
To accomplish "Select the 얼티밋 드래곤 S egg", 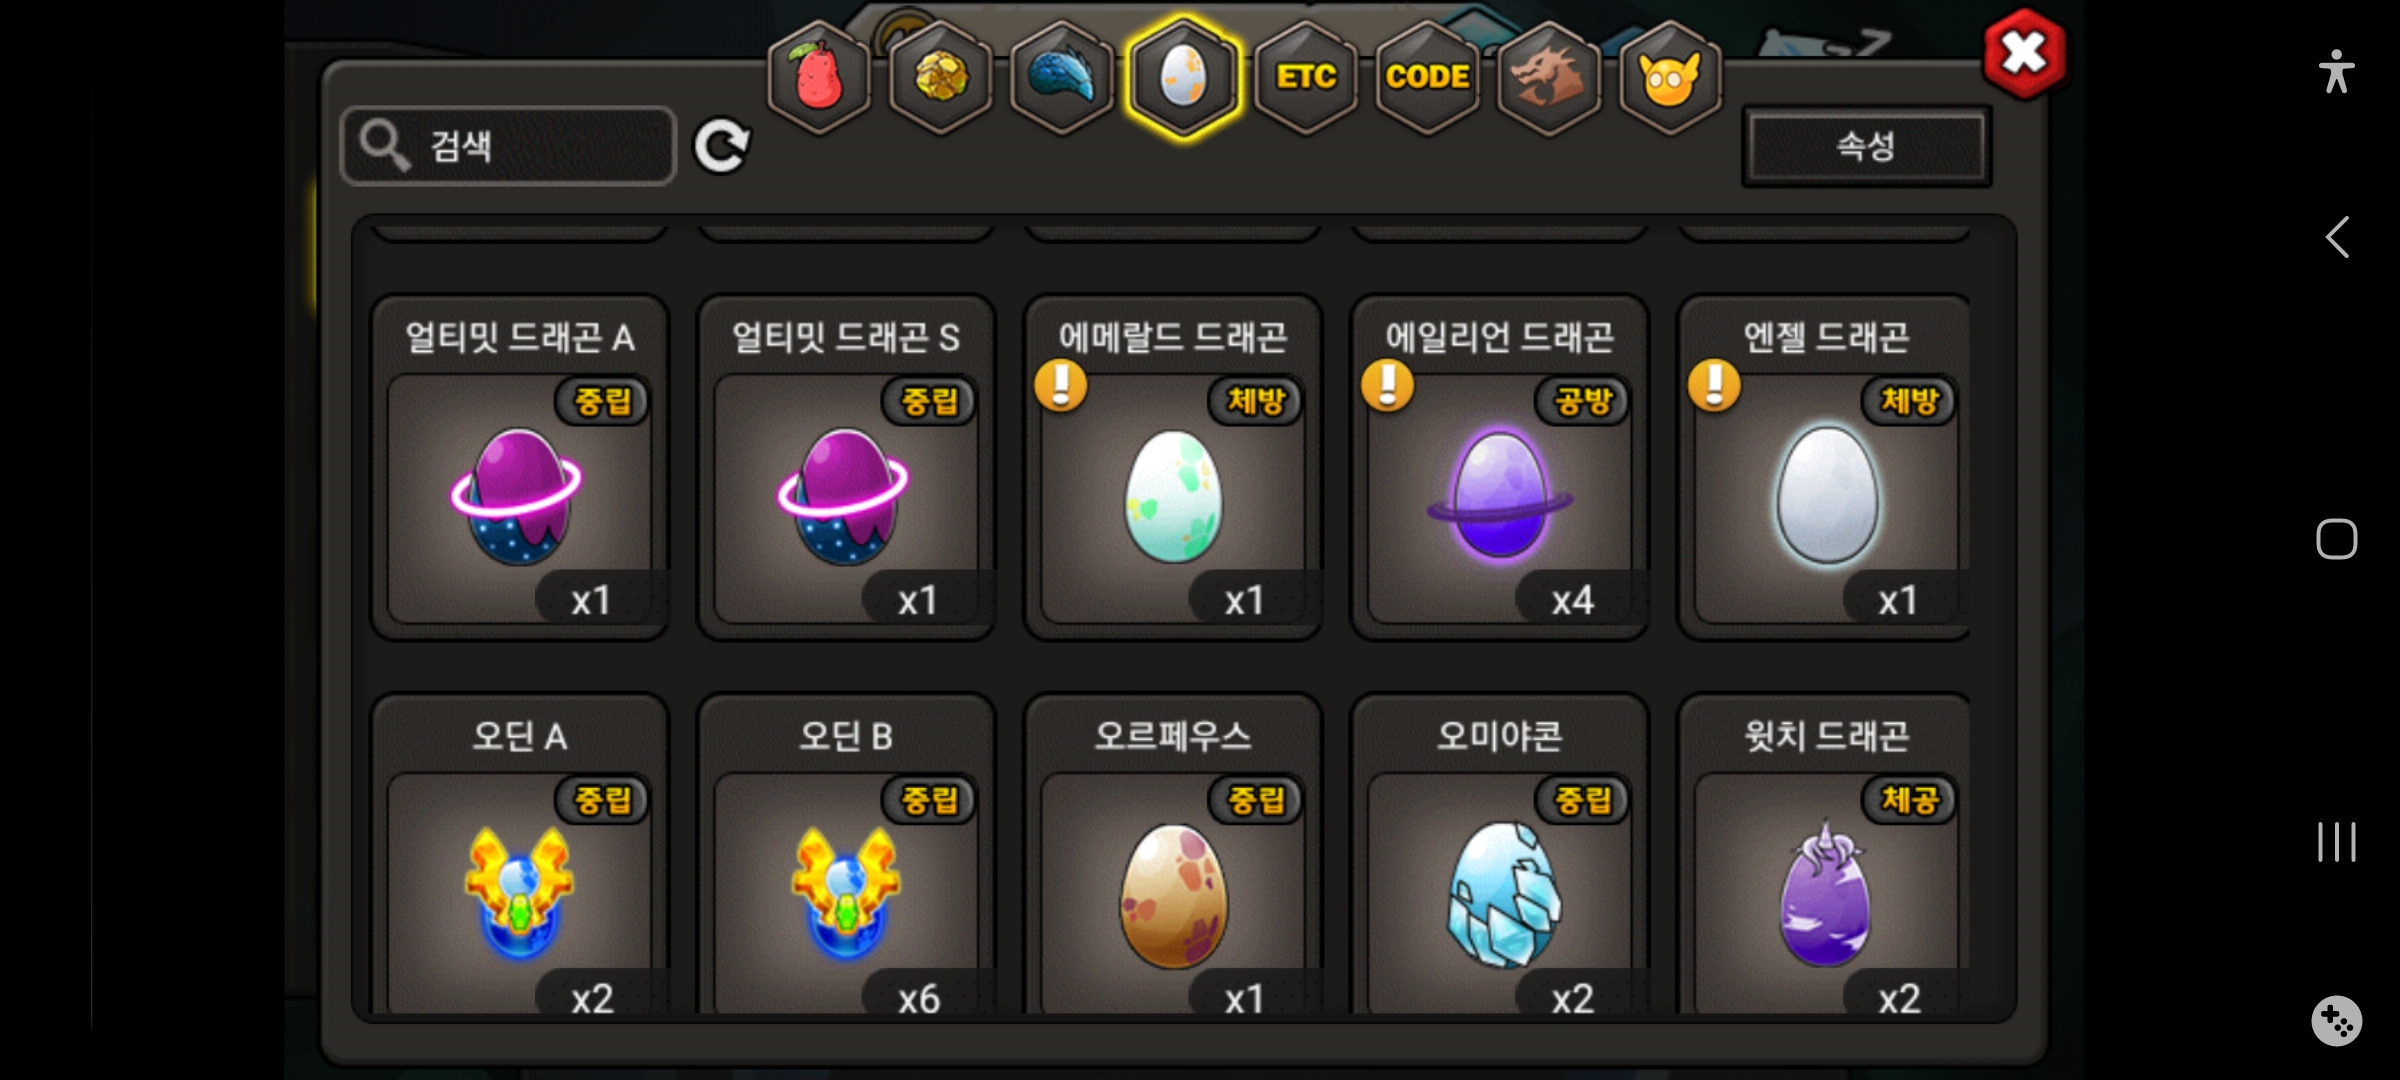I will (846, 467).
